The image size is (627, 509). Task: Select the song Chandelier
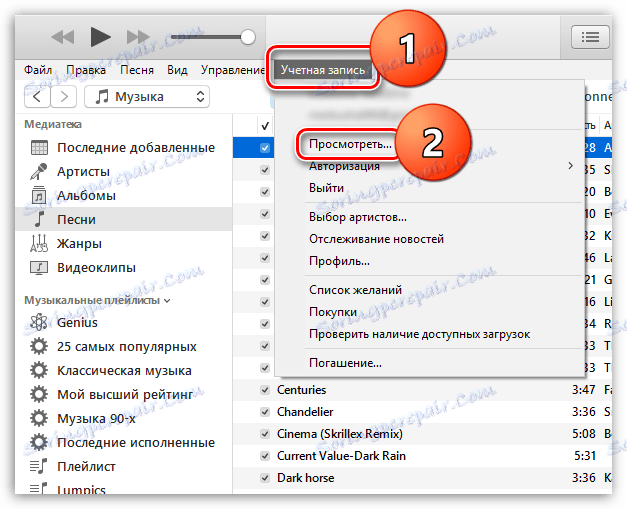(305, 412)
